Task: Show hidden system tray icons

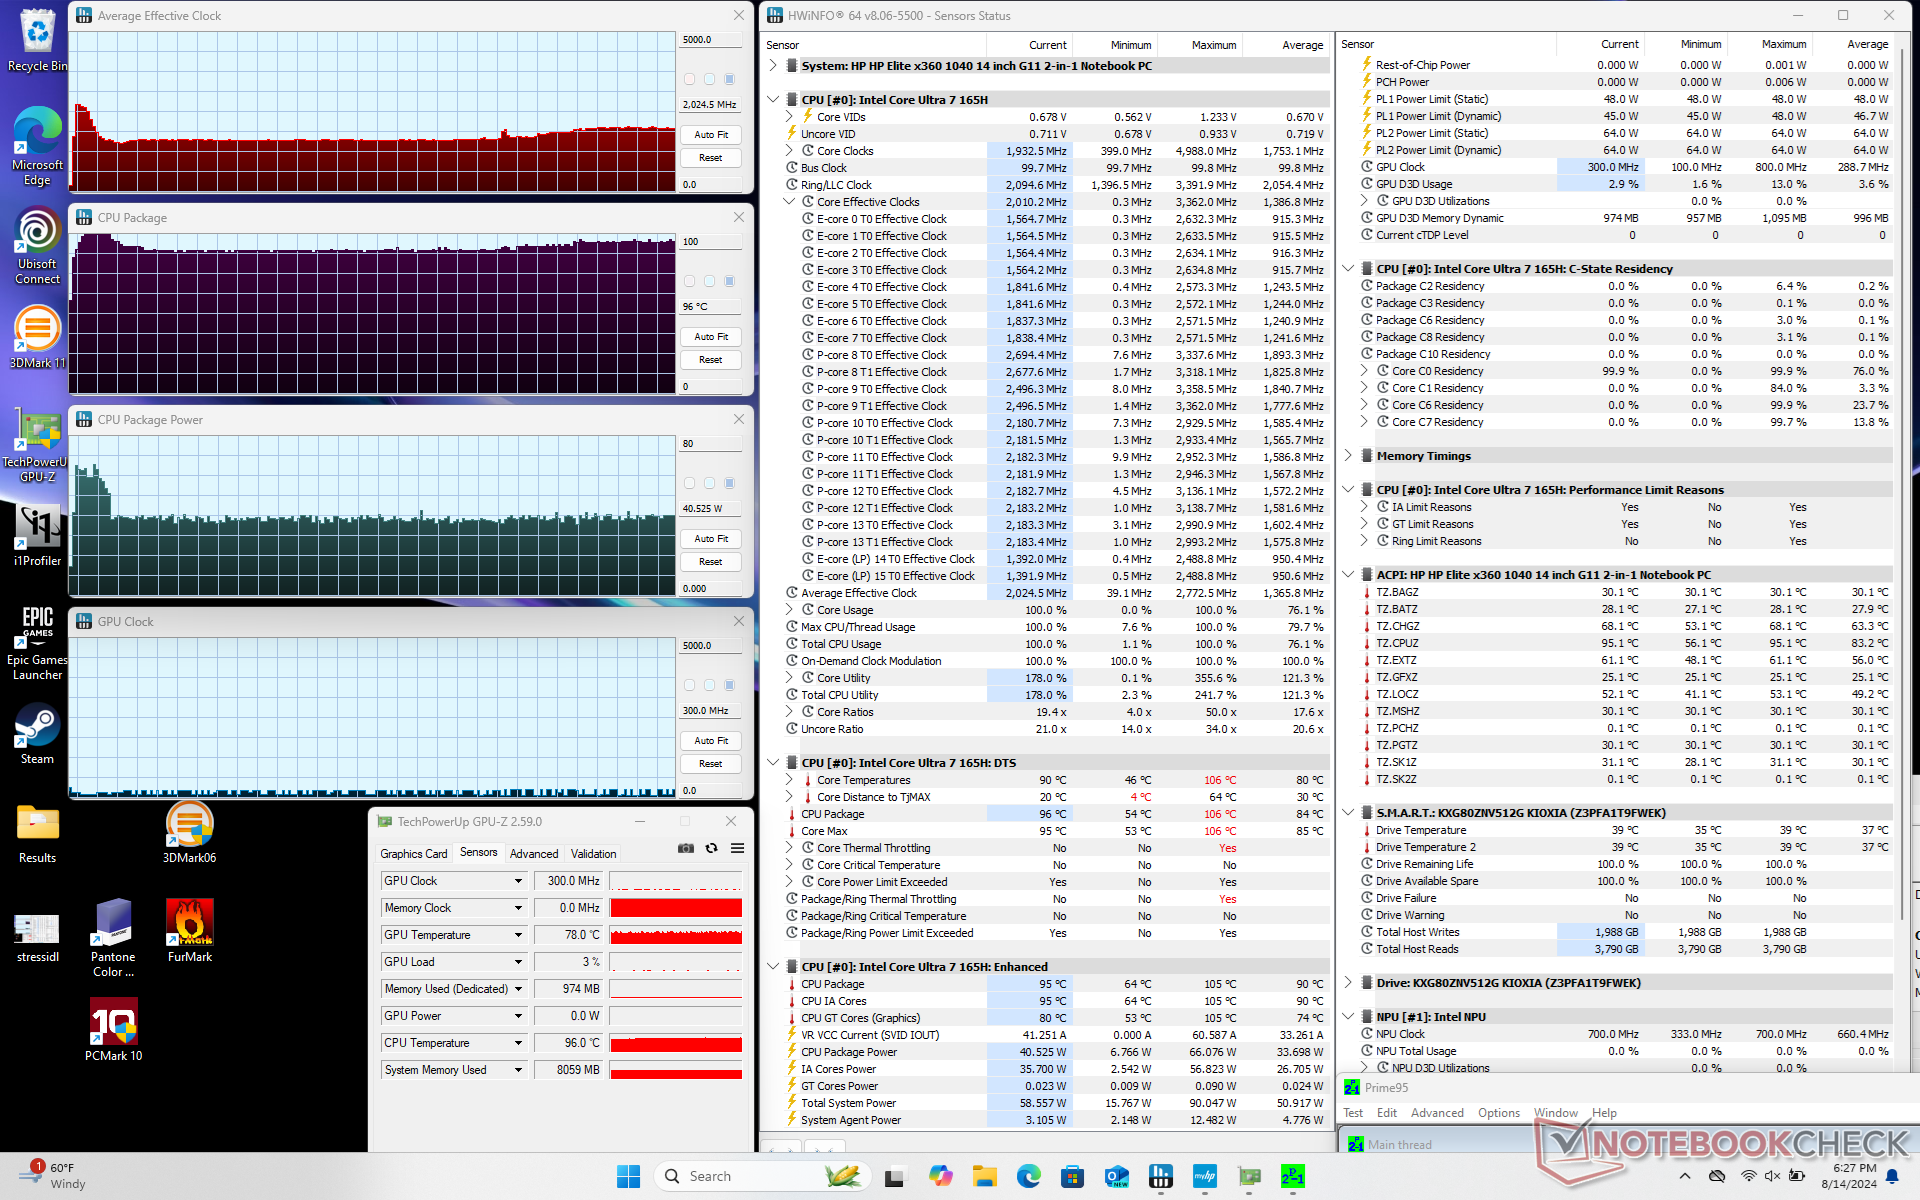Action: click(x=1684, y=1176)
